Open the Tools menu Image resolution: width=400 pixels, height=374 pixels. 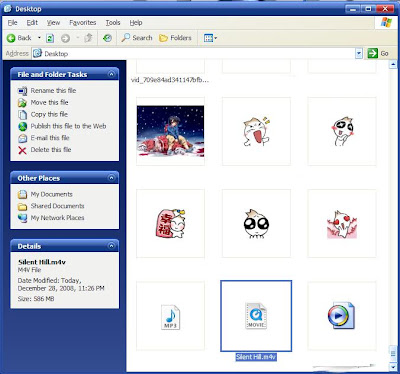click(113, 23)
